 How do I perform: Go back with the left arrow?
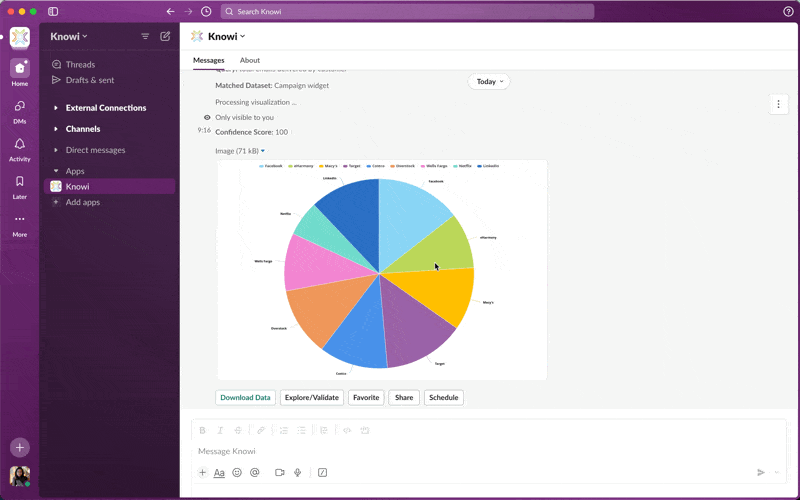click(170, 11)
